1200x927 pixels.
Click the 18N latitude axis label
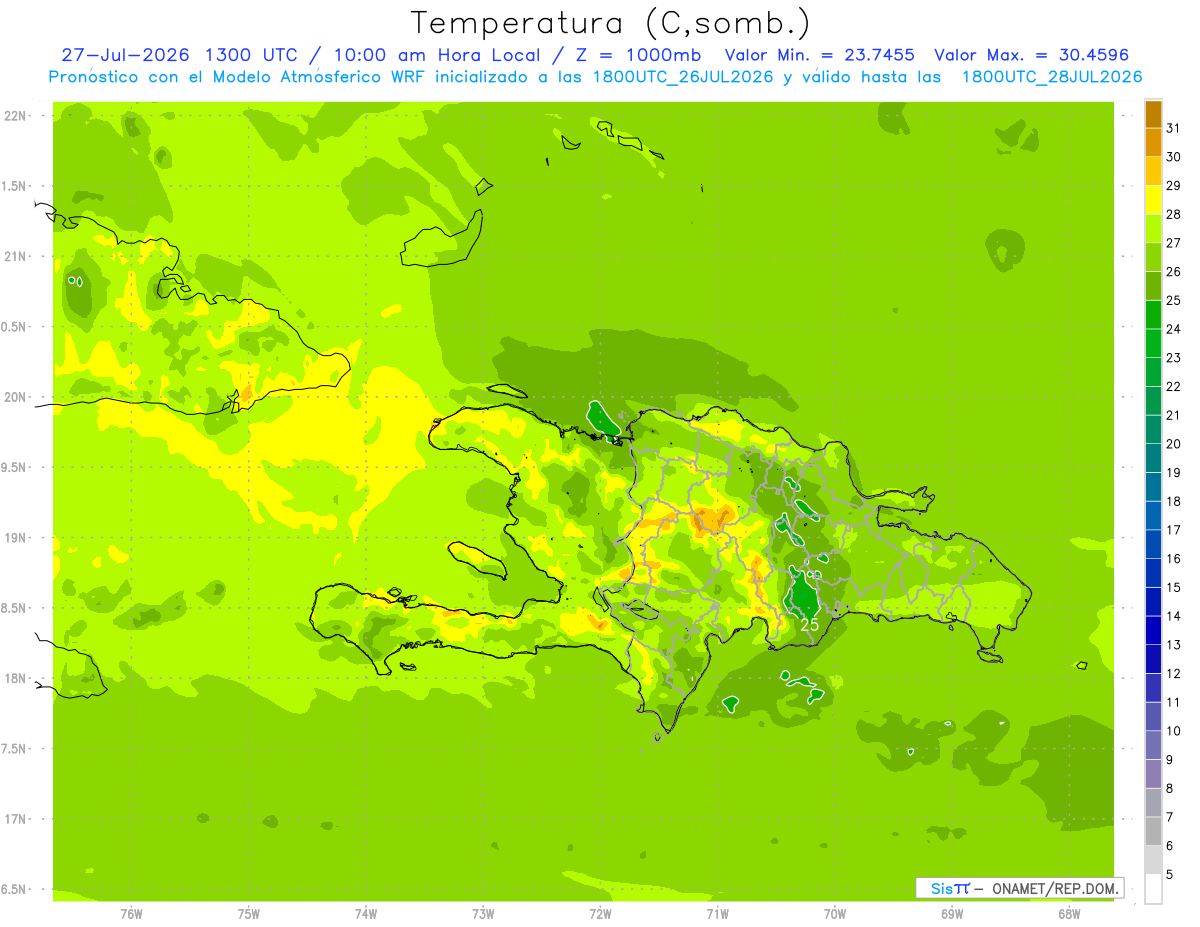pos(15,678)
